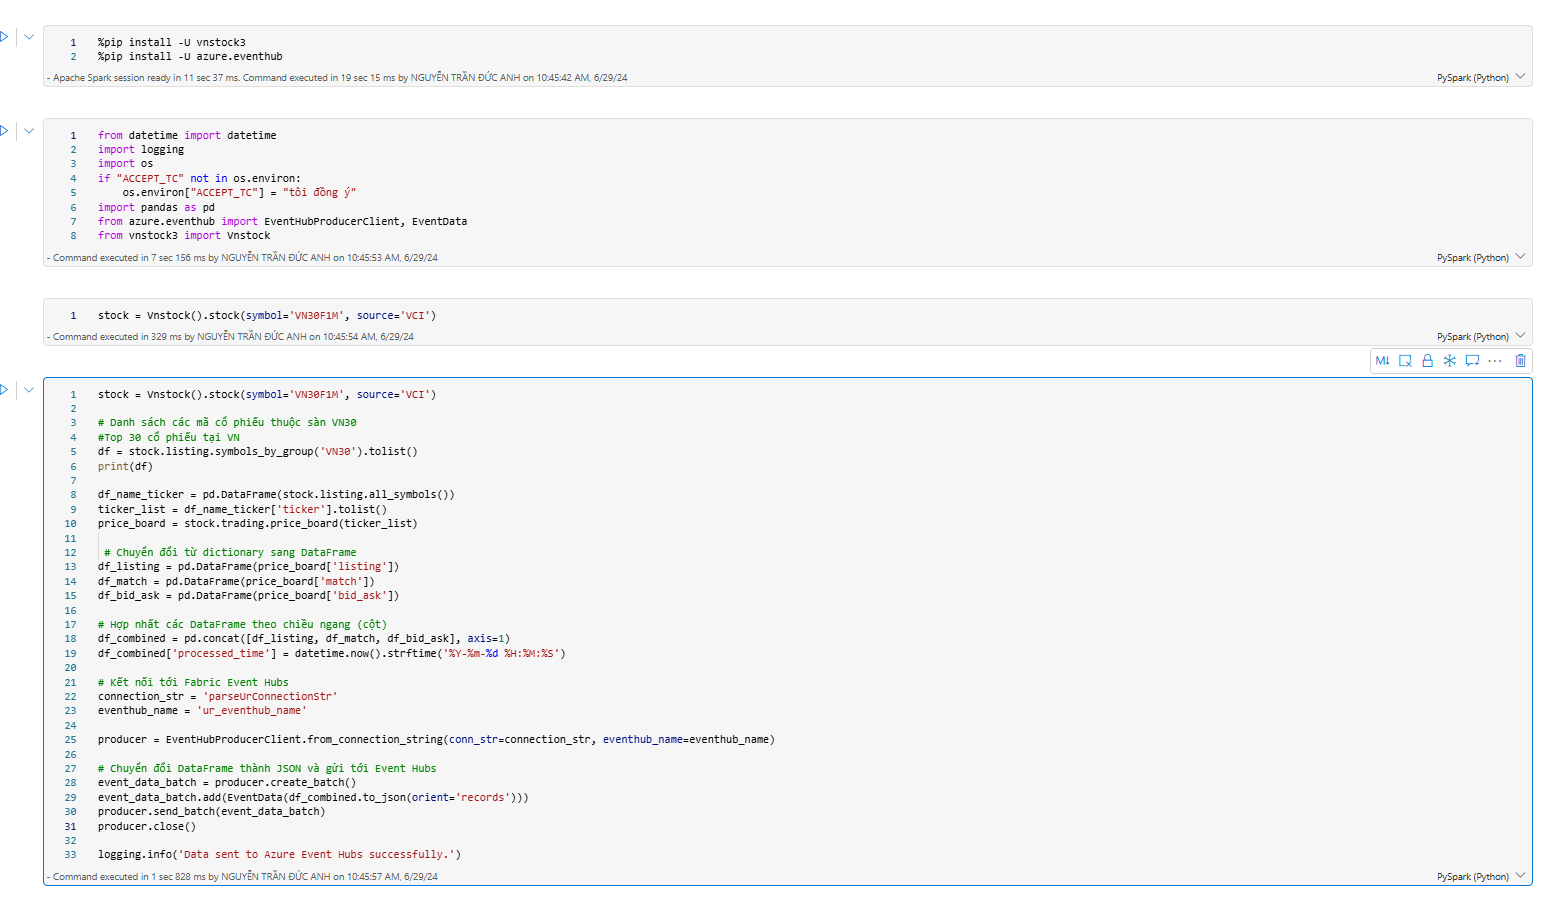The image size is (1542, 918).
Task: Run the Event Hubs producer cell
Action: point(5,389)
